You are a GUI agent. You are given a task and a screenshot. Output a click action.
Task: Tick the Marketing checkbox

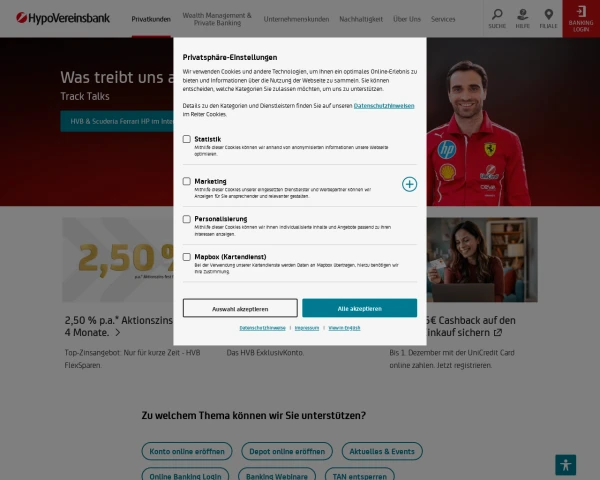pos(186,181)
